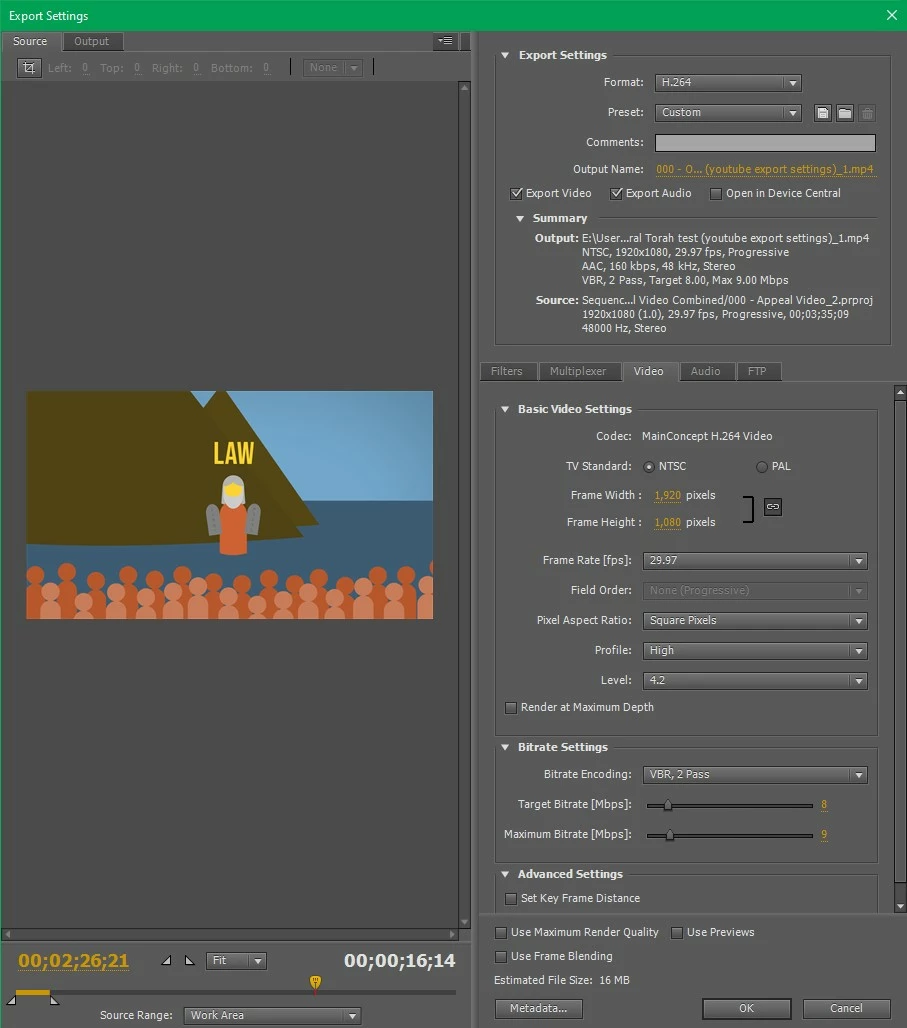907x1028 pixels.
Task: Switch to the Source tab
Action: 30,41
